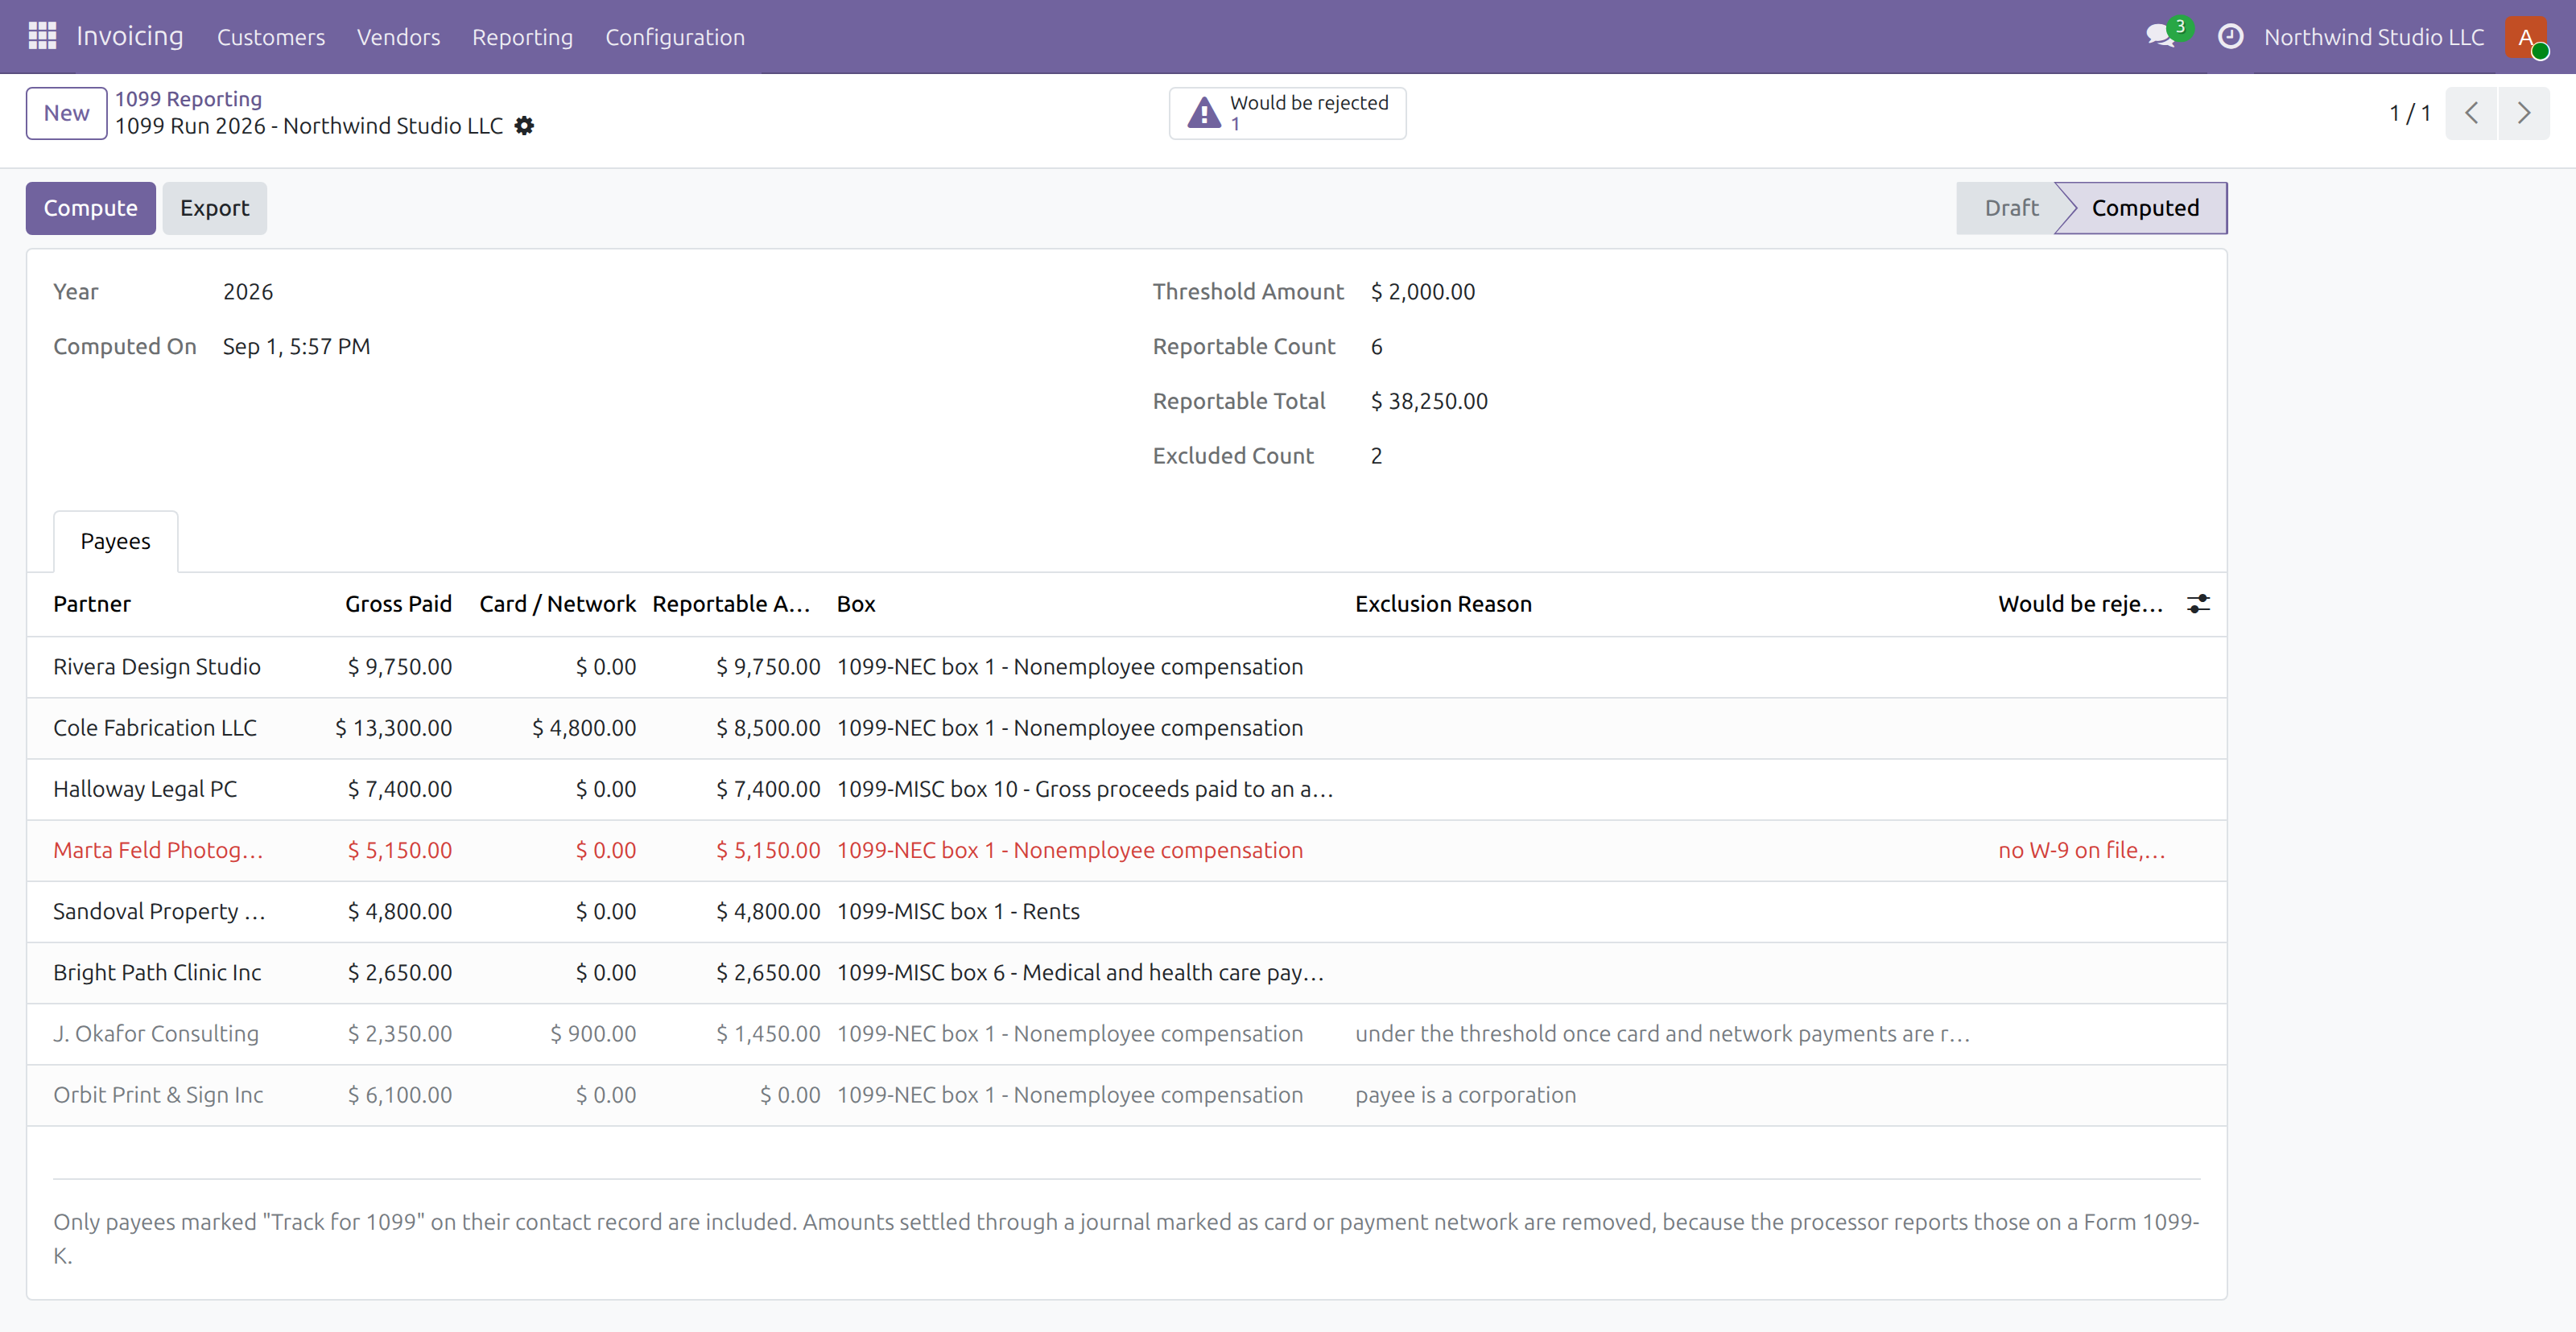Go to next record arrow
The height and width of the screenshot is (1332, 2576).
2523,113
